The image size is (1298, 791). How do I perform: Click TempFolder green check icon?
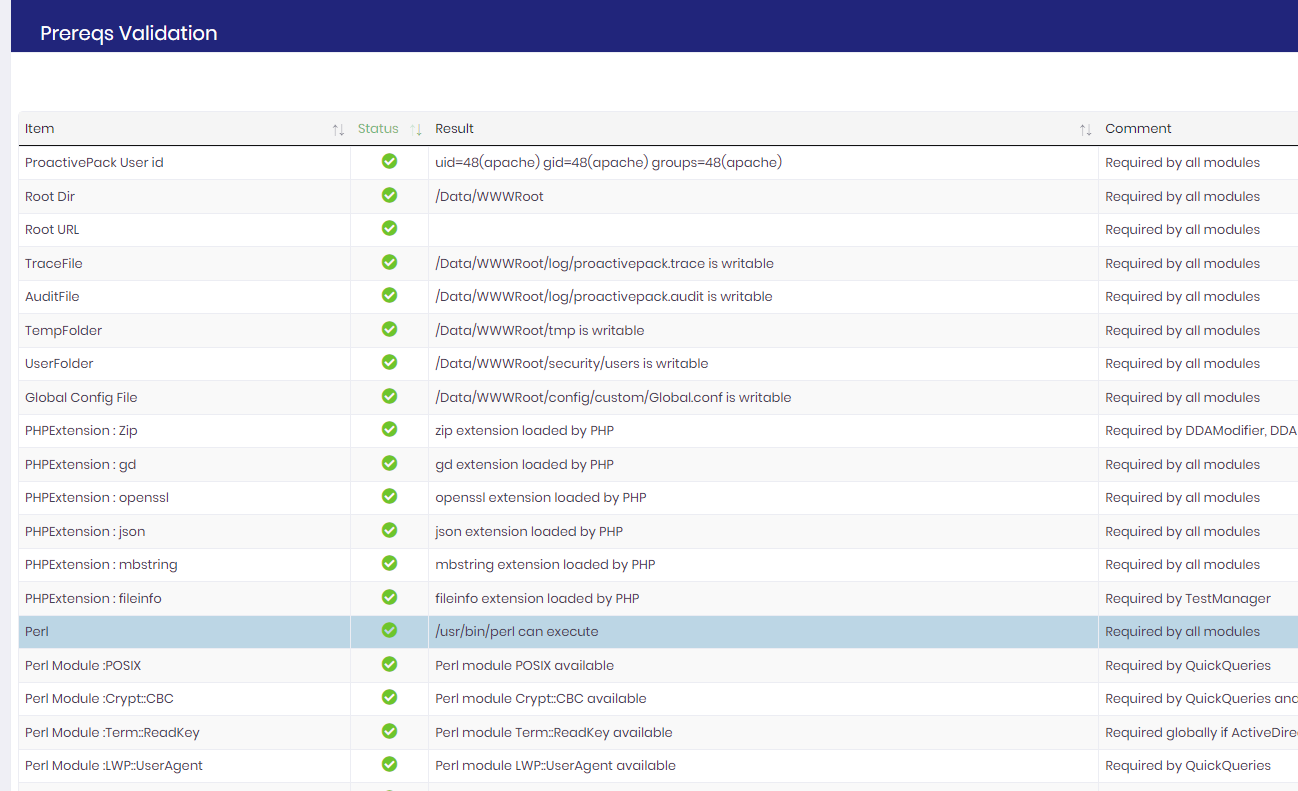tap(389, 329)
